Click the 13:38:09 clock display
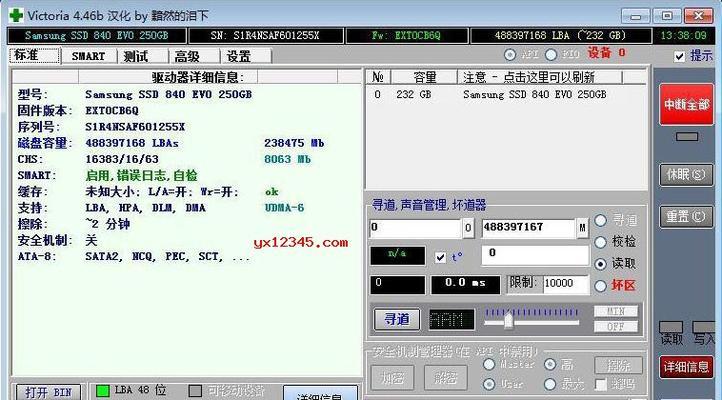This screenshot has height=400, width=722. pyautogui.click(x=683, y=35)
